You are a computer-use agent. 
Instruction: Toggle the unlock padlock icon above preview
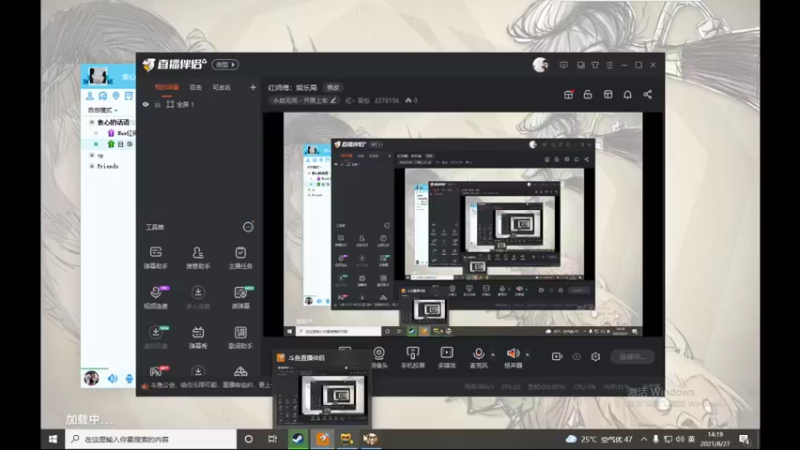(x=588, y=94)
